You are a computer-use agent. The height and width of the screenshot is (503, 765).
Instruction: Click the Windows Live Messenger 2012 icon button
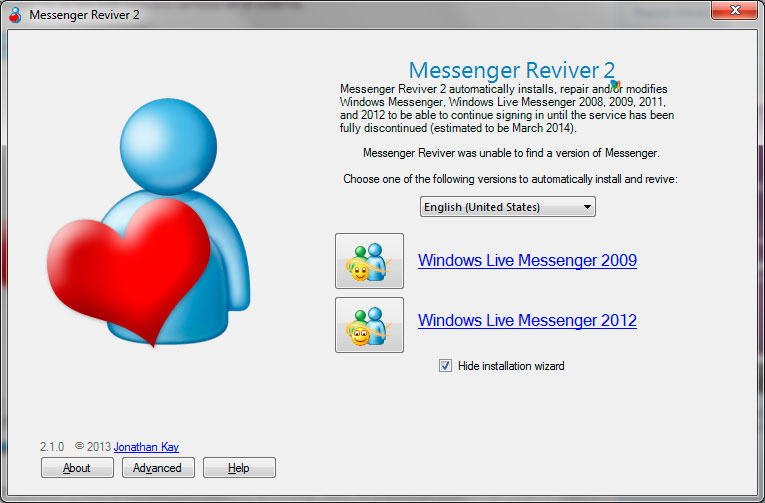[369, 325]
